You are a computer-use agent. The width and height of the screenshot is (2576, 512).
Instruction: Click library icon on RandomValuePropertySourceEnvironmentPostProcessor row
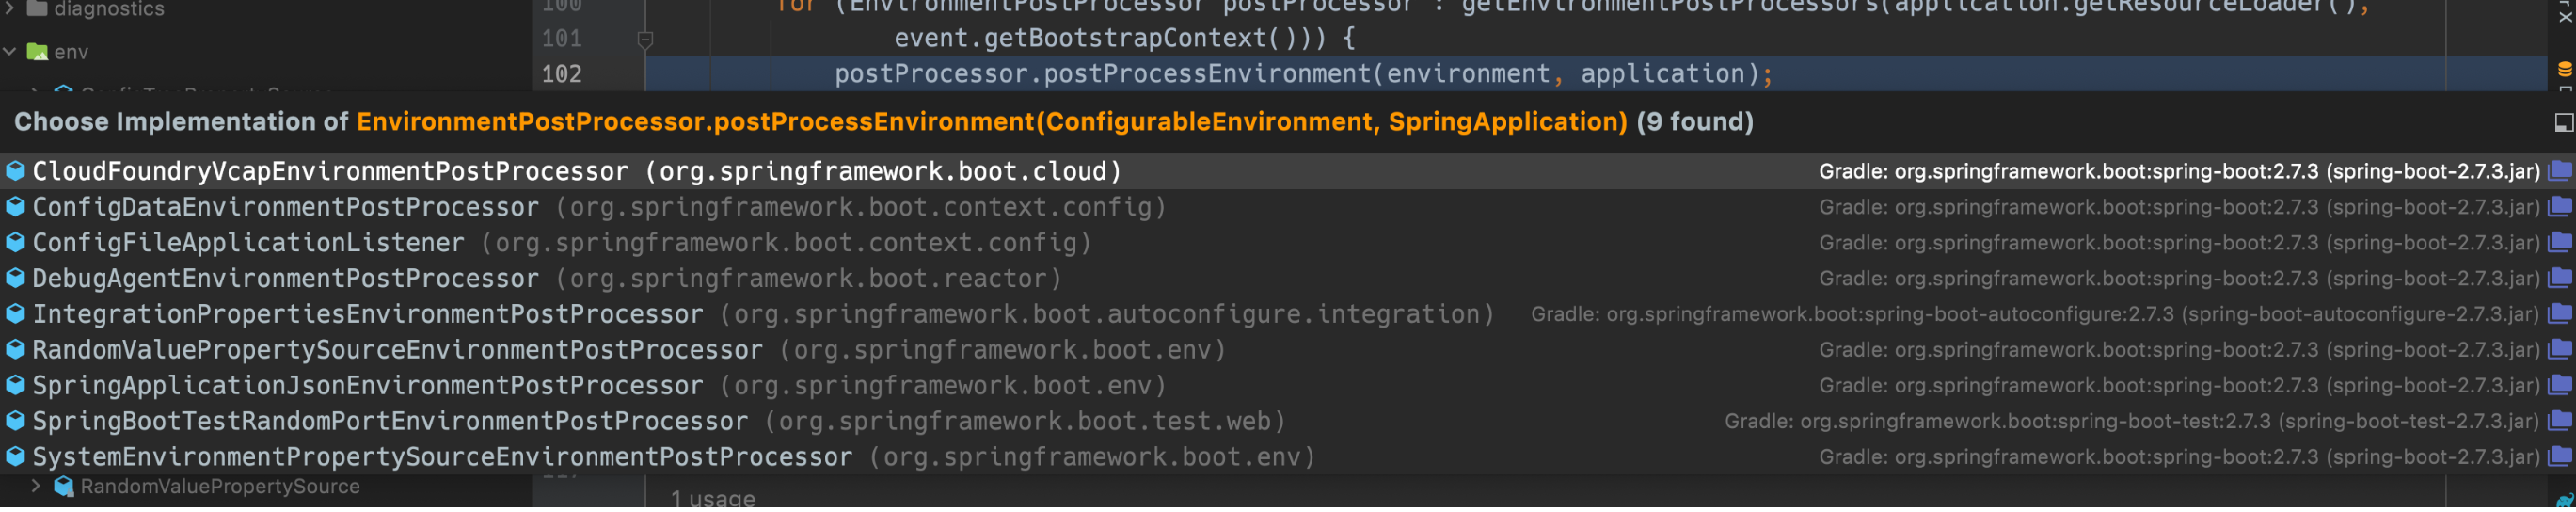pyautogui.click(x=2560, y=350)
